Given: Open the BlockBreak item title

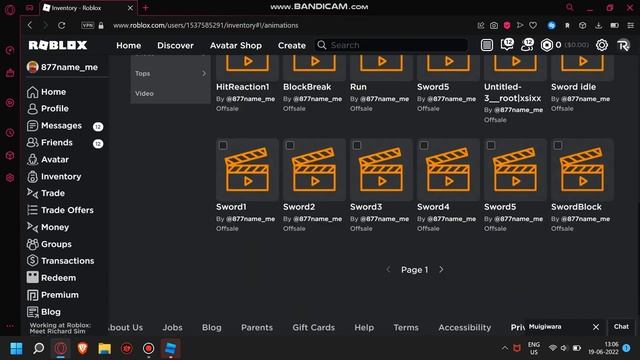Looking at the screenshot, I should click(307, 87).
